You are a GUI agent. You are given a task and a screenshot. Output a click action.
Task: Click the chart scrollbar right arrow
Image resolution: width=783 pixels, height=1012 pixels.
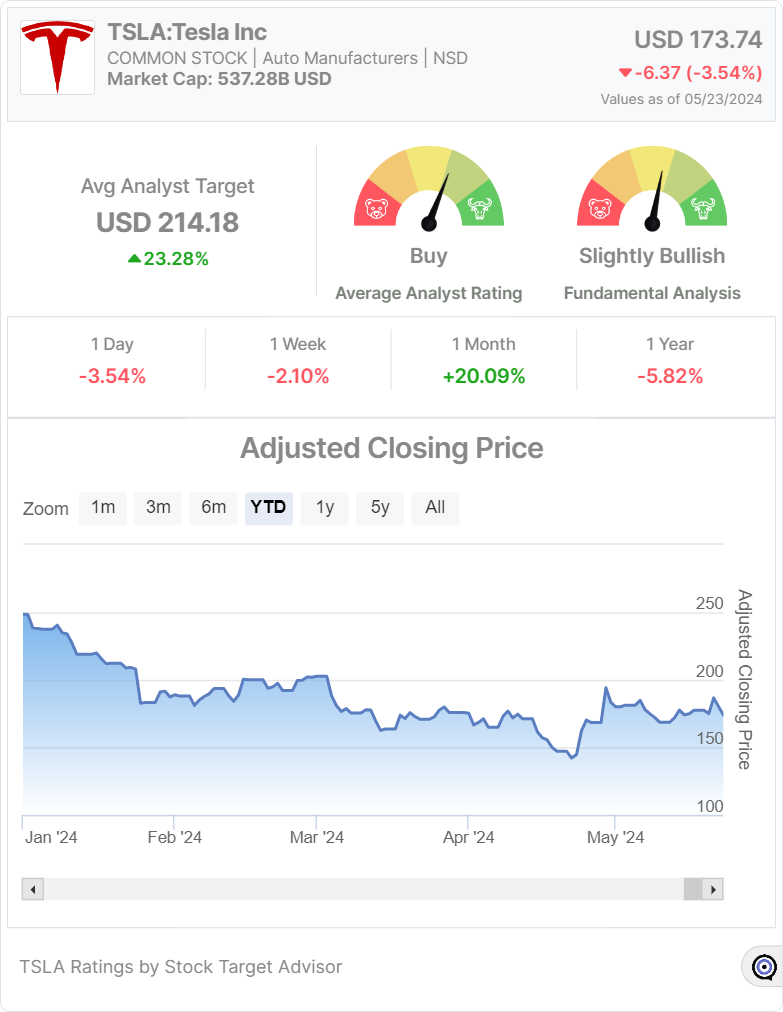(713, 889)
